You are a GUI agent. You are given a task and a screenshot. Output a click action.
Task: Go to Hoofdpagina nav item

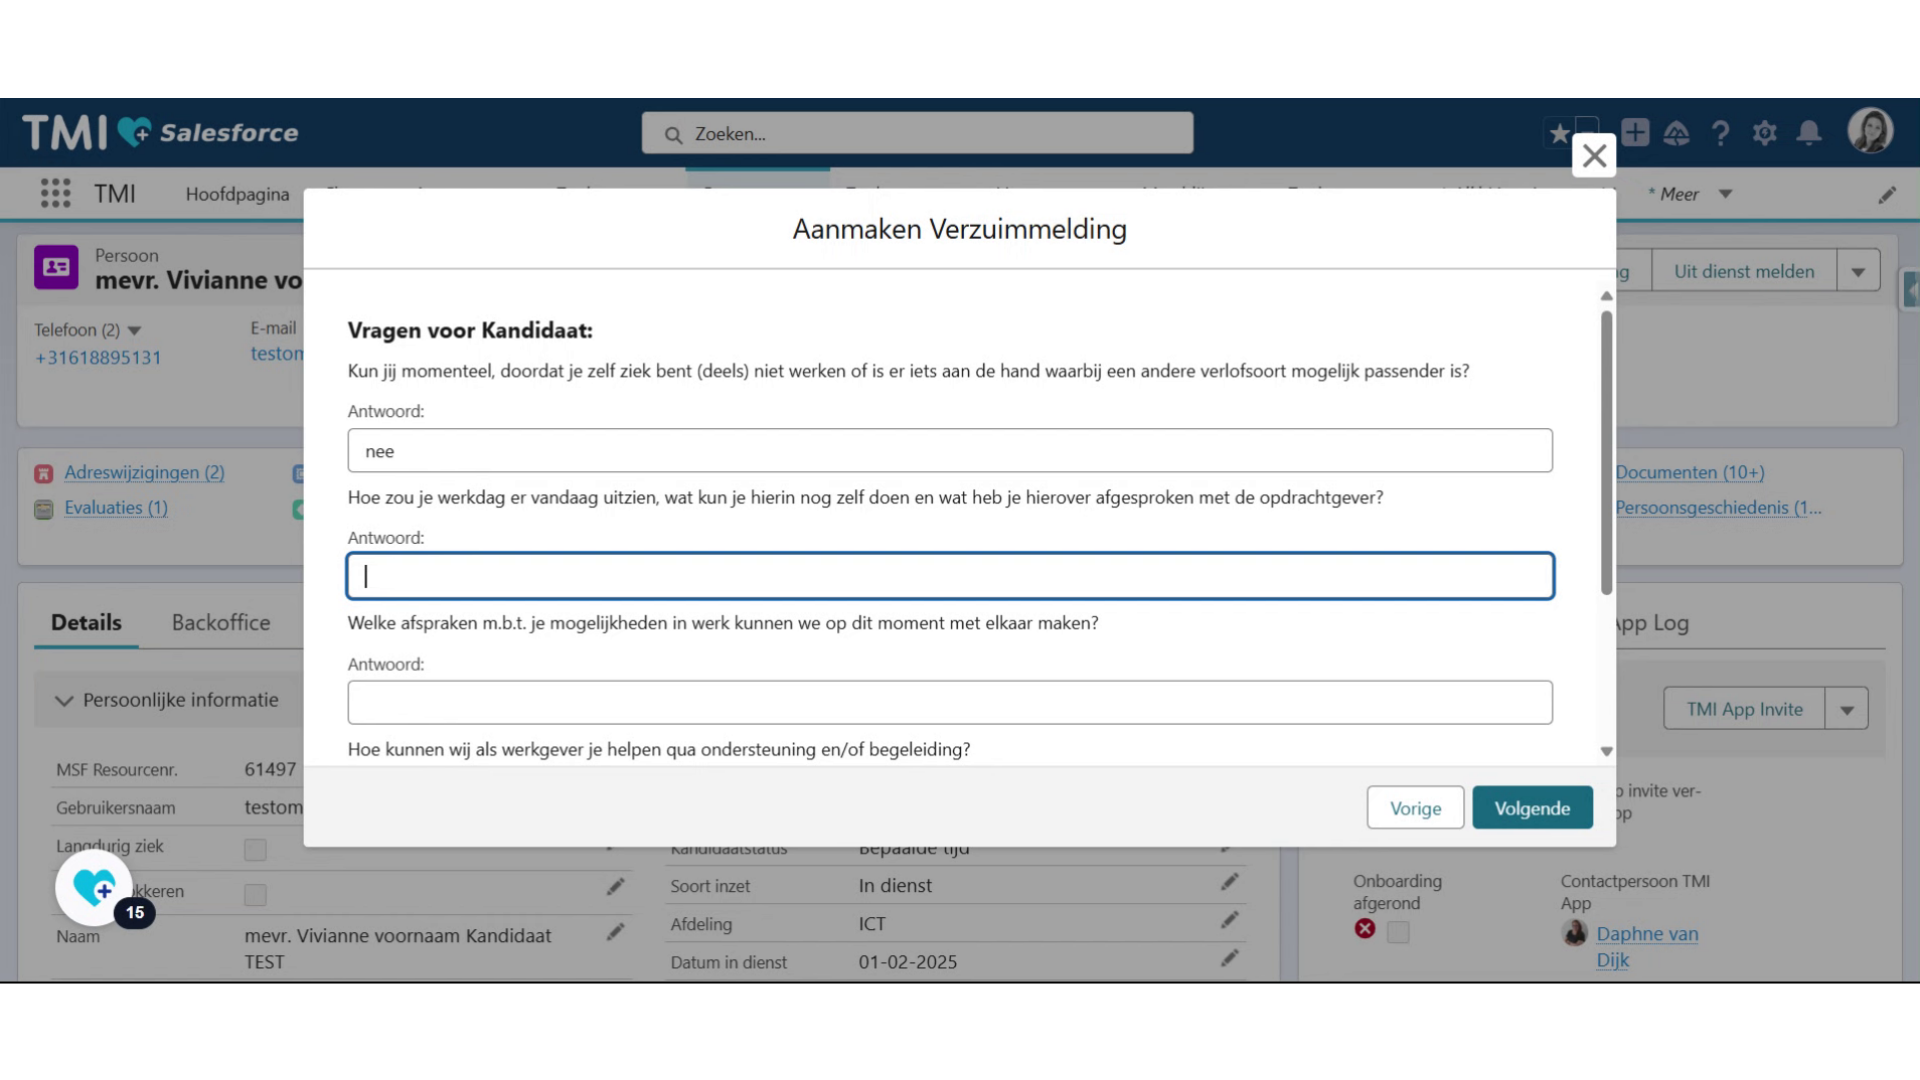click(x=237, y=194)
